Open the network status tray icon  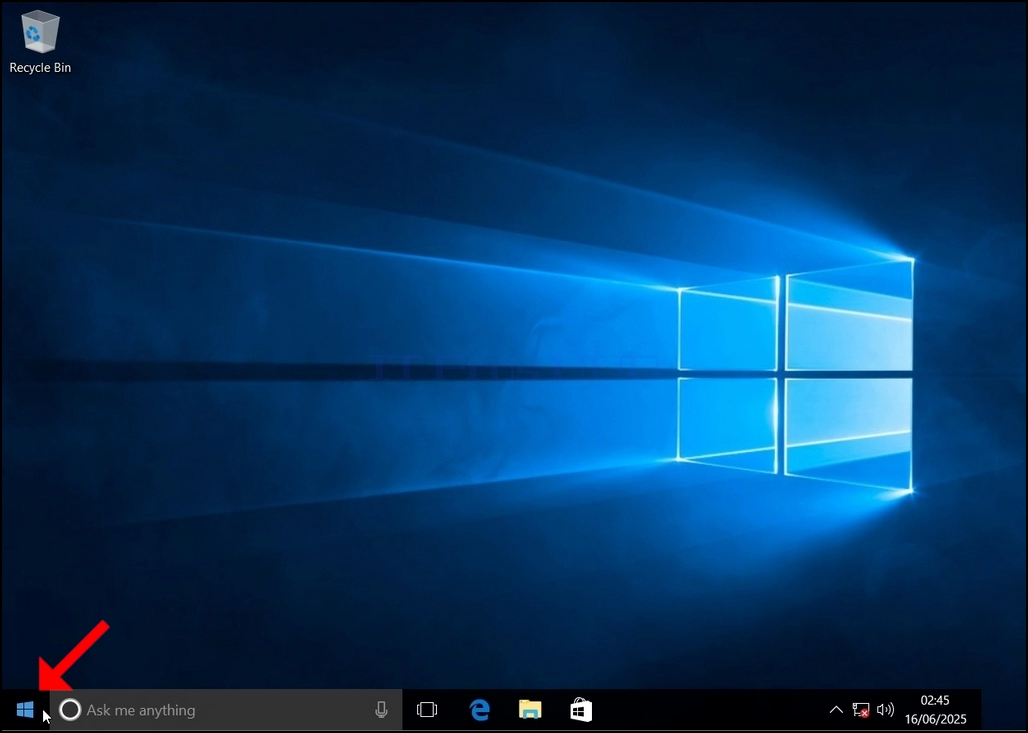point(861,710)
